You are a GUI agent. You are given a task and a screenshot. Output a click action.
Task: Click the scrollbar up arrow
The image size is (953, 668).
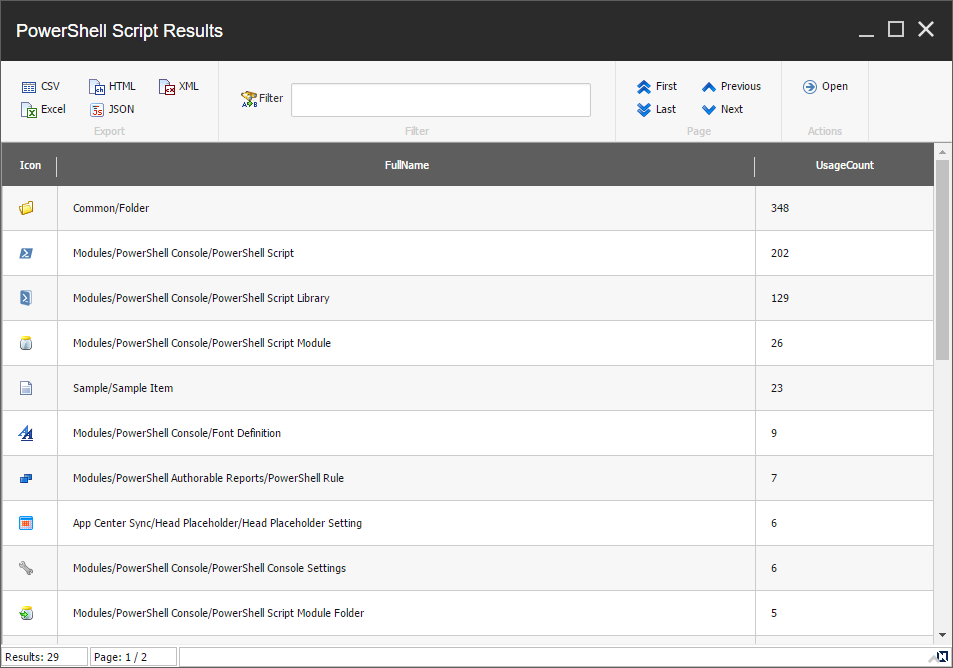(942, 152)
